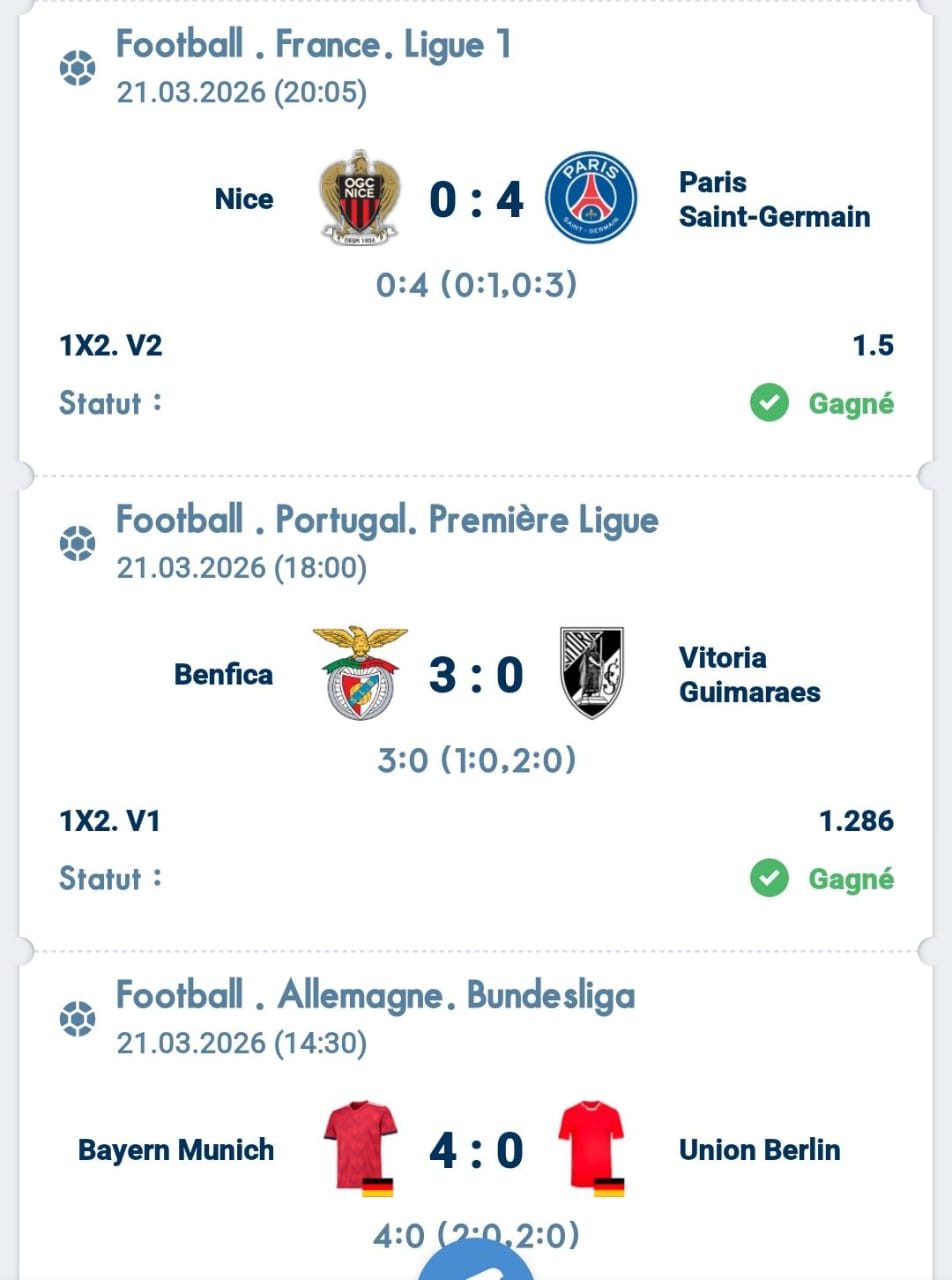Image resolution: width=952 pixels, height=1280 pixels.
Task: Open the Football Allemagne Bundesliga heading
Action: (375, 995)
